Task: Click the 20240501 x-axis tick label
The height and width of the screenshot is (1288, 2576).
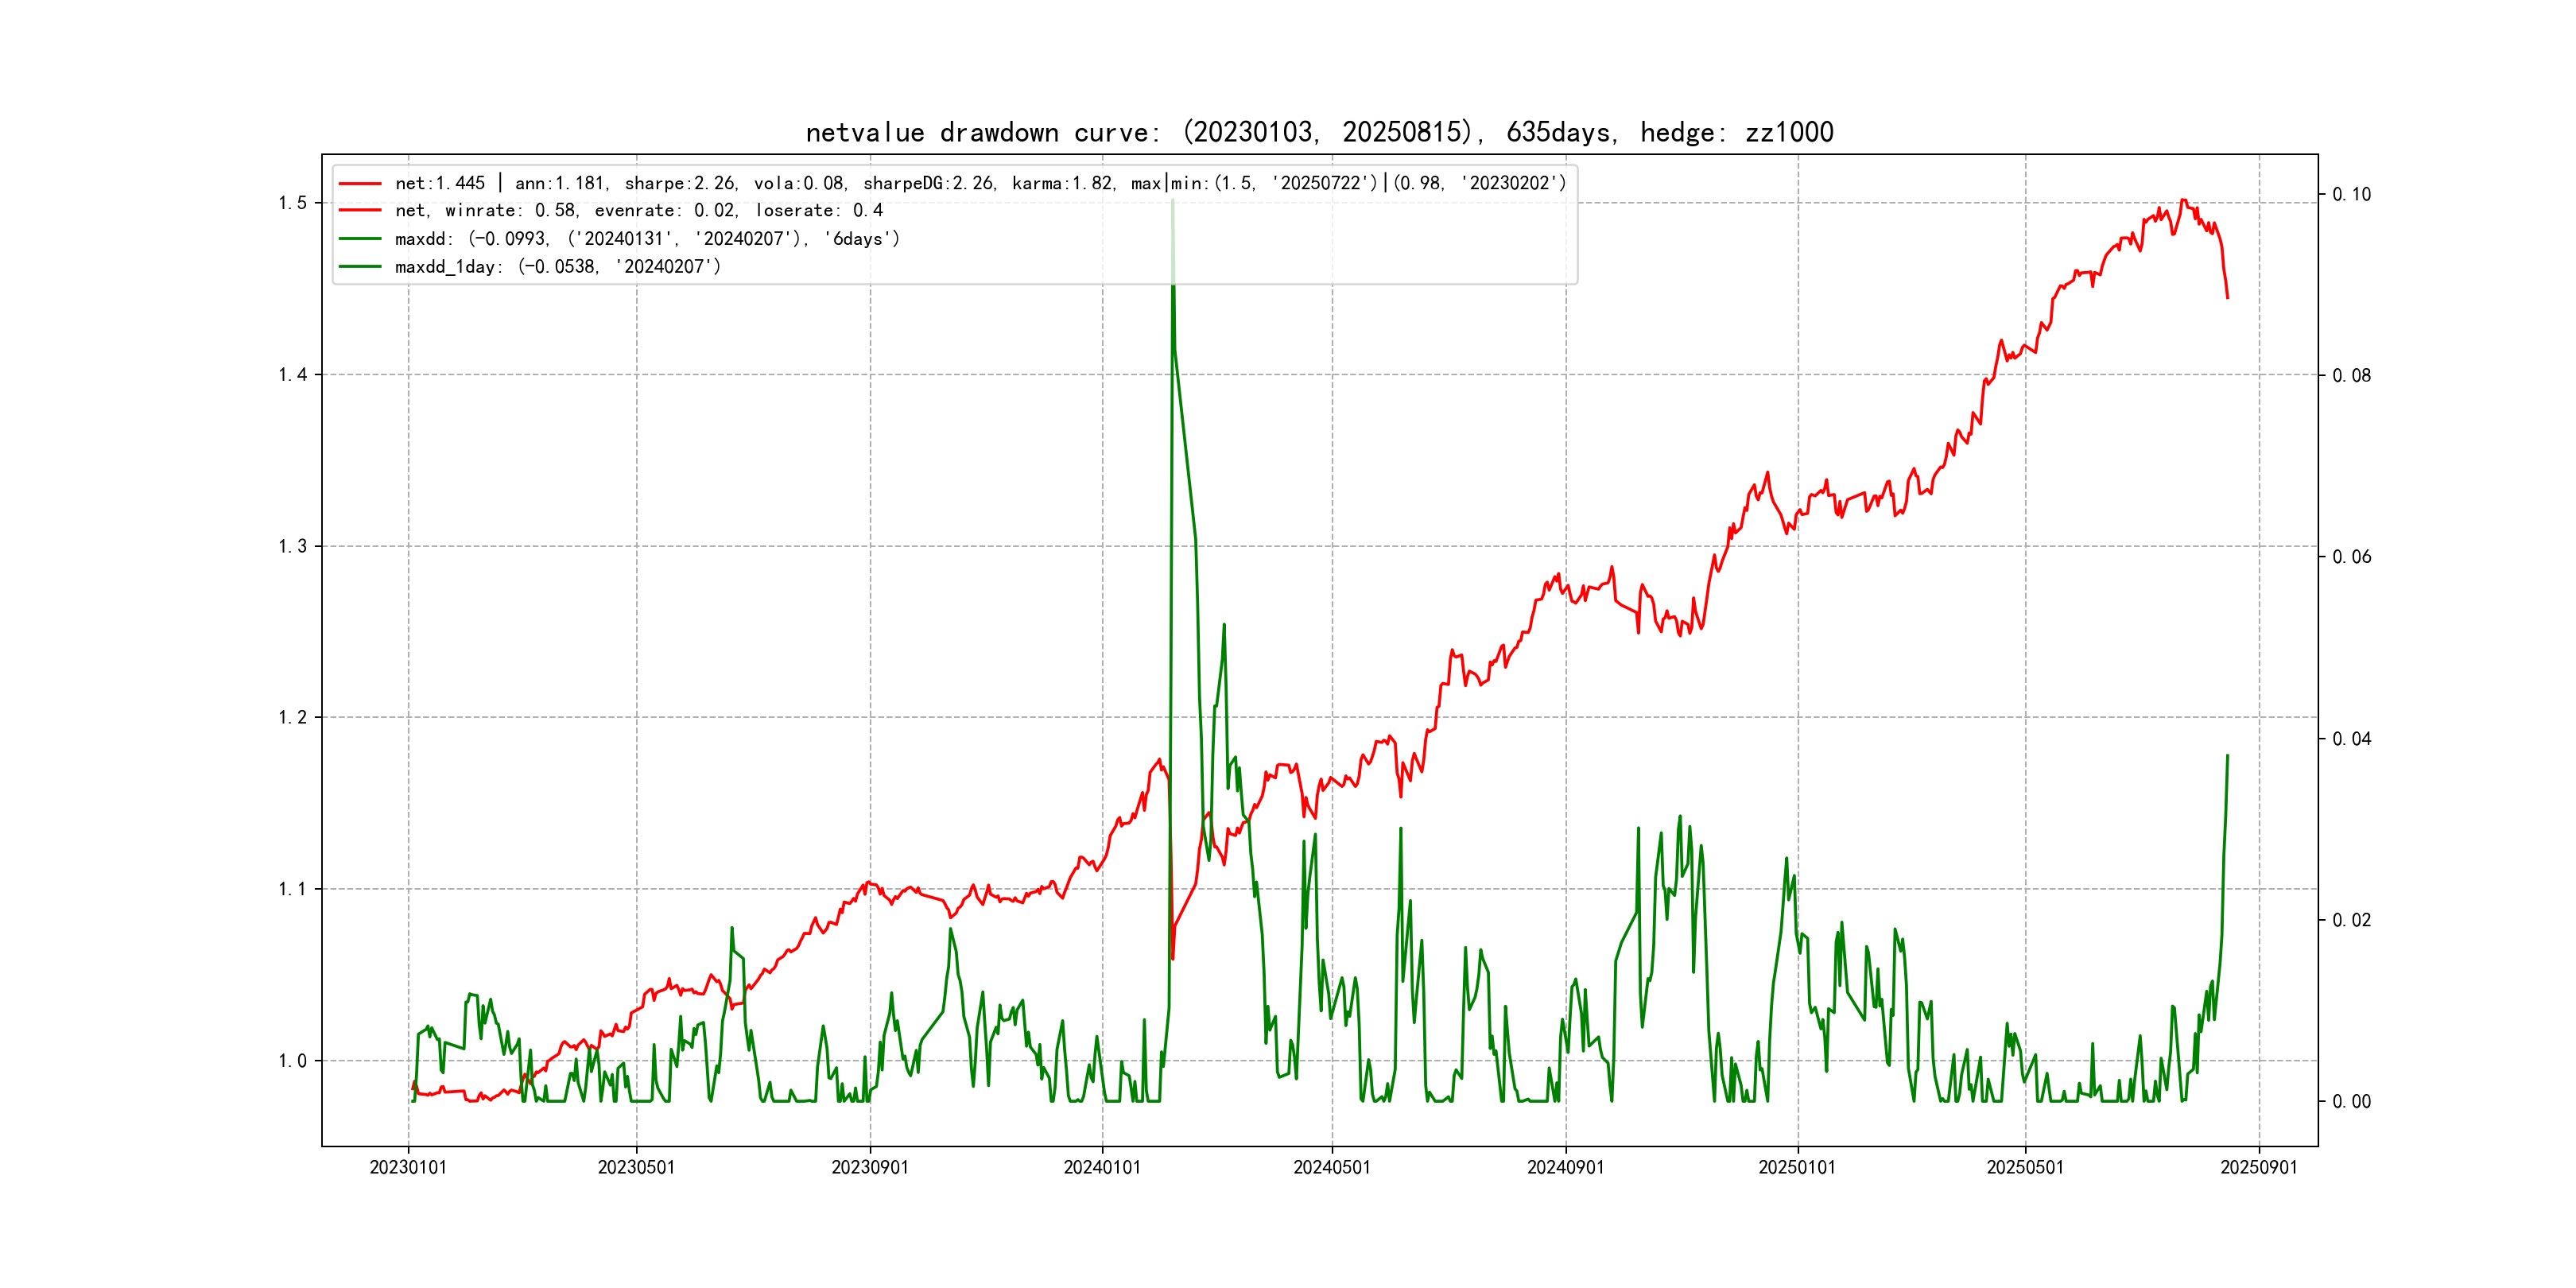Action: tap(1332, 1167)
